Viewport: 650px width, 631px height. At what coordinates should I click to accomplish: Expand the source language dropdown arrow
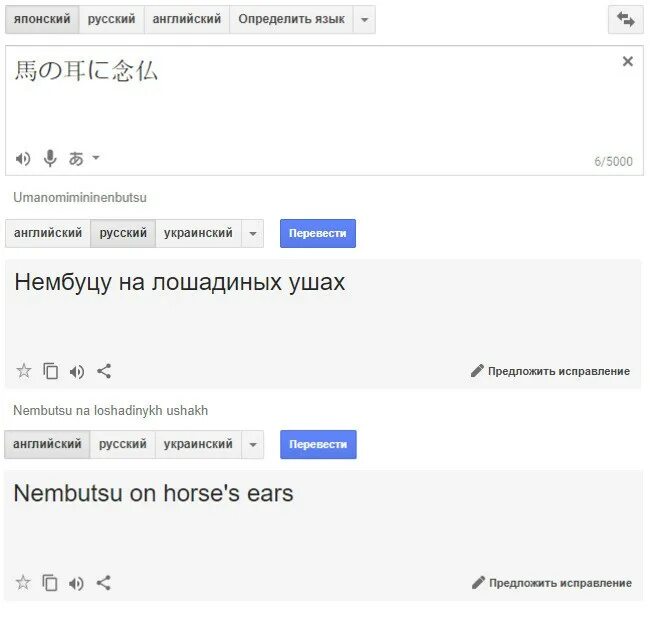pos(364,19)
